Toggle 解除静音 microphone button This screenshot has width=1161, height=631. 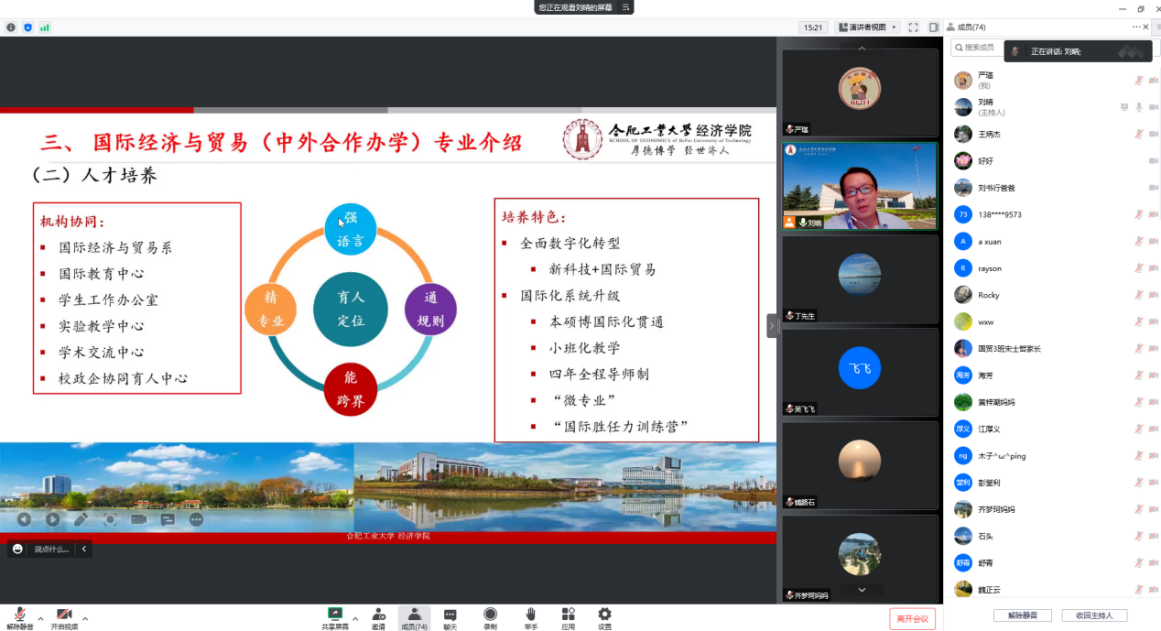(x=20, y=614)
